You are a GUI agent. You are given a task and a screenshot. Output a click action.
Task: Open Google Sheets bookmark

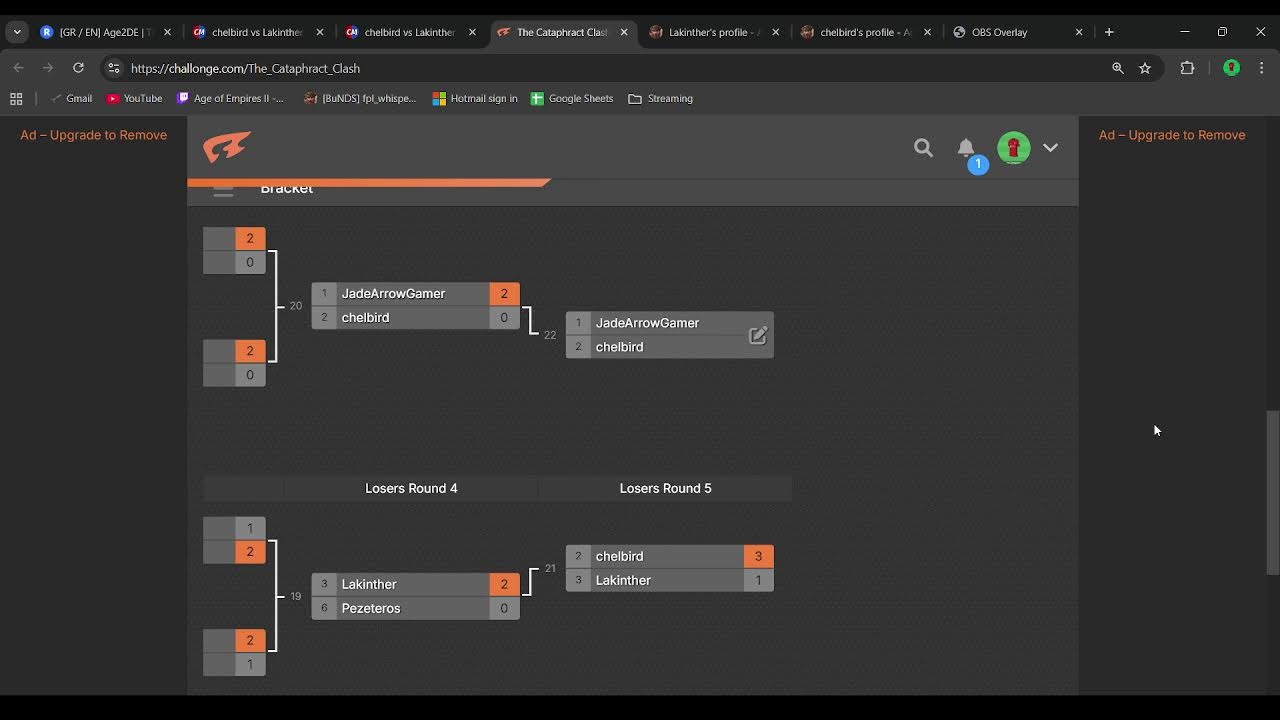572,98
